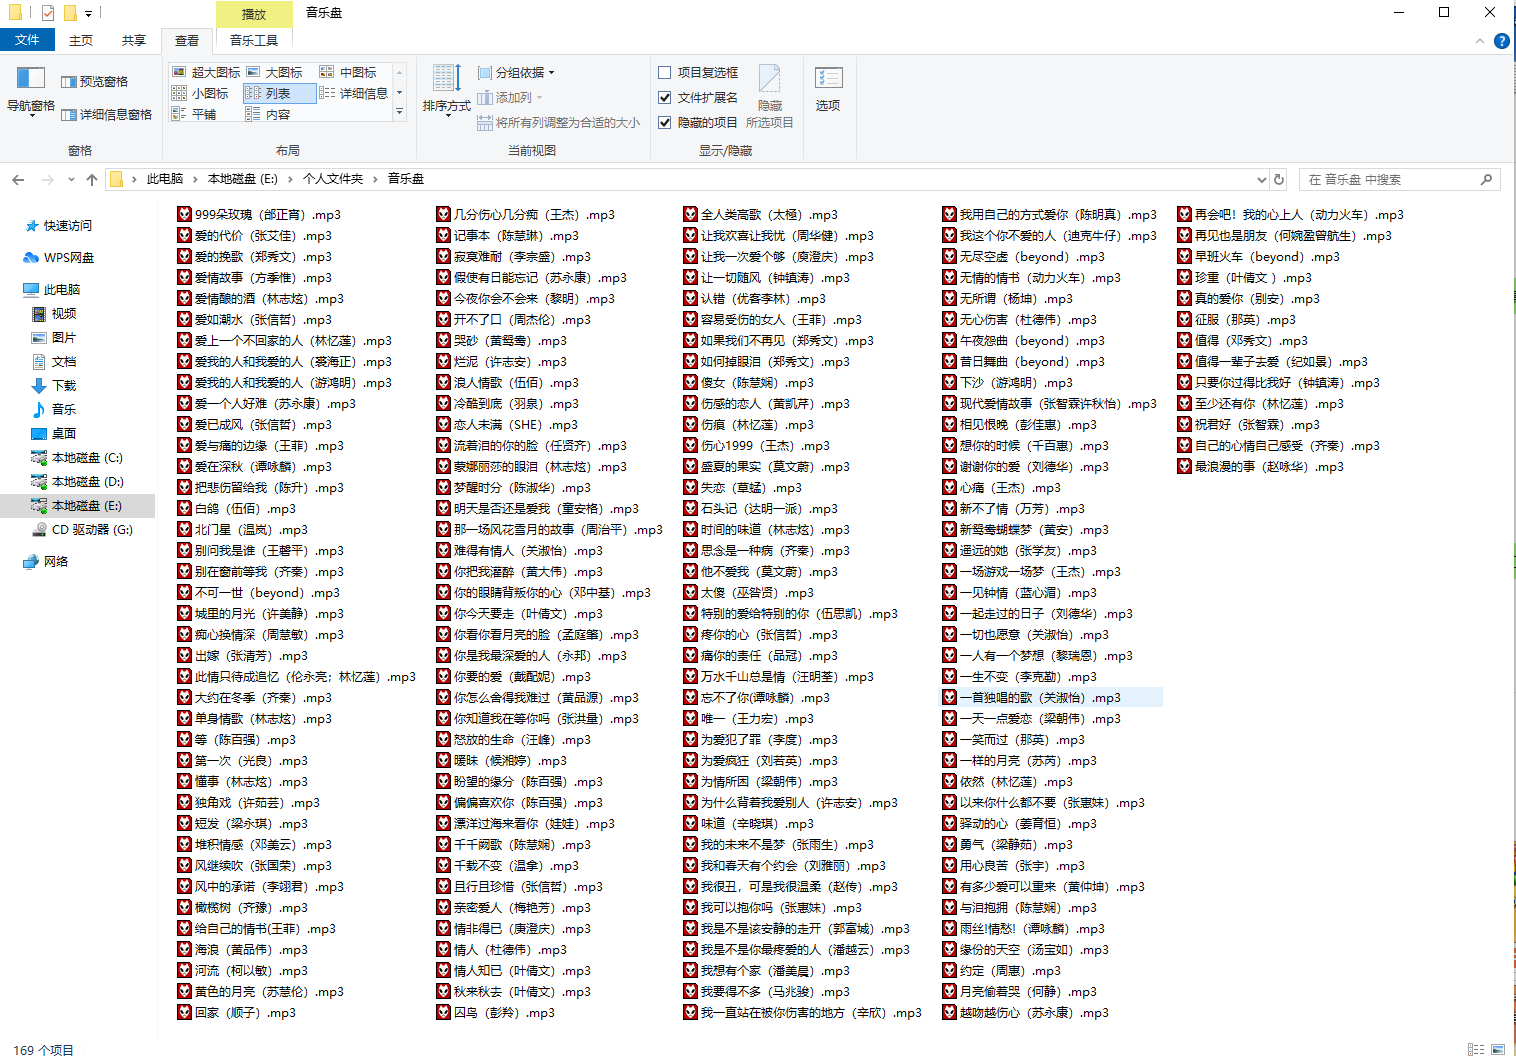Click the details pane button
The image size is (1516, 1056).
click(x=107, y=114)
